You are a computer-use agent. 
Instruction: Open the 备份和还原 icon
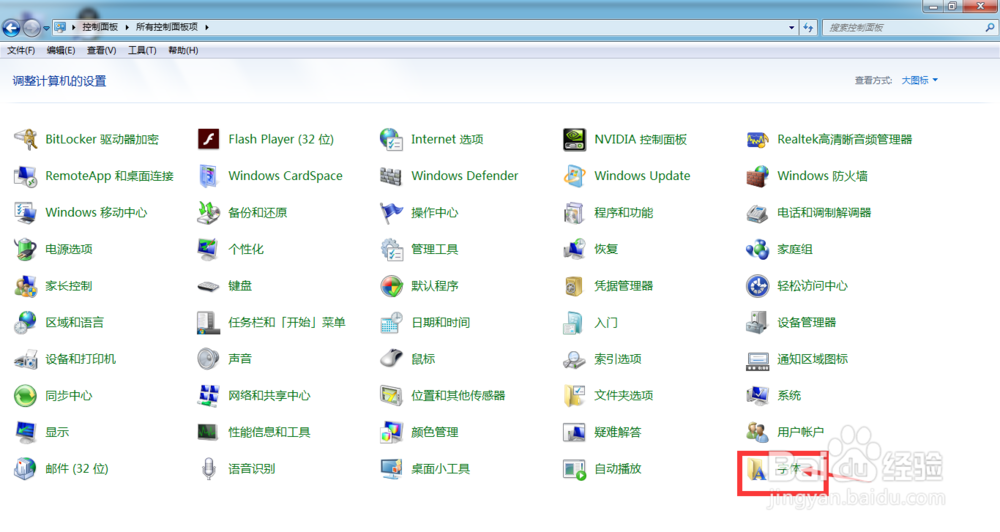(x=209, y=212)
